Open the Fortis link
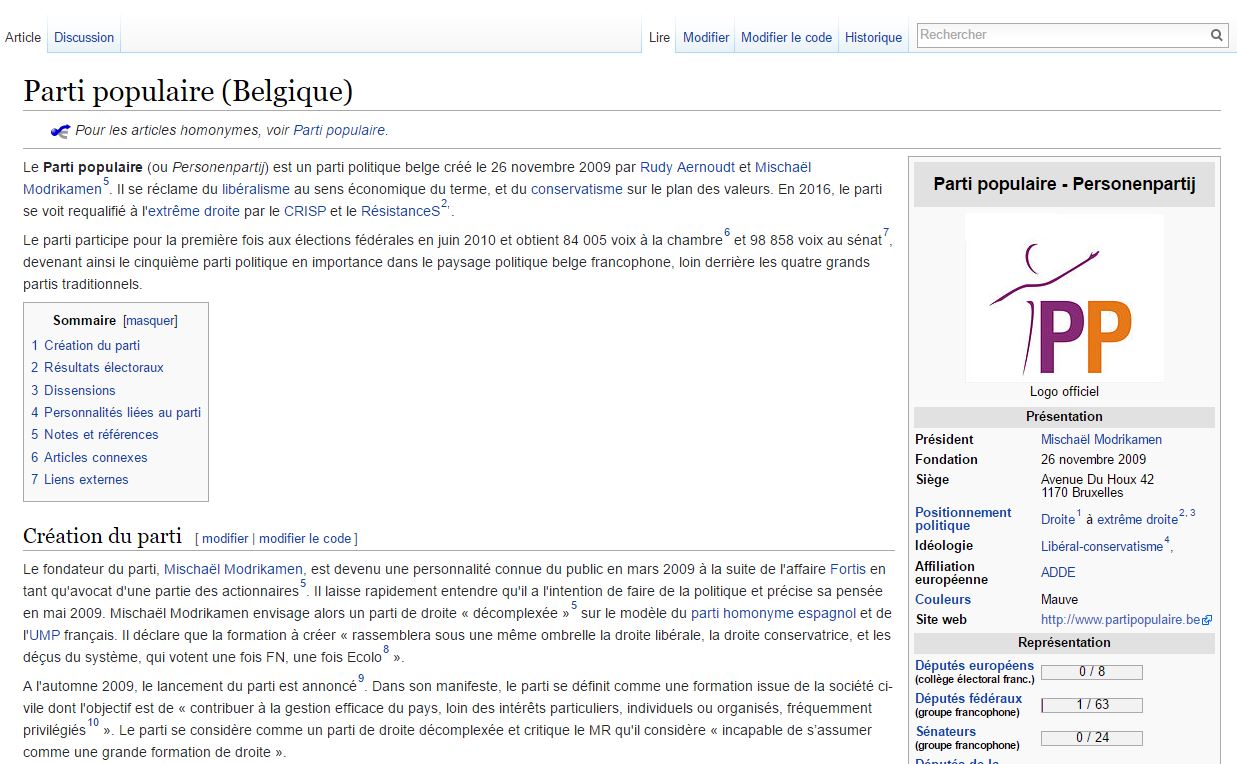 click(848, 569)
